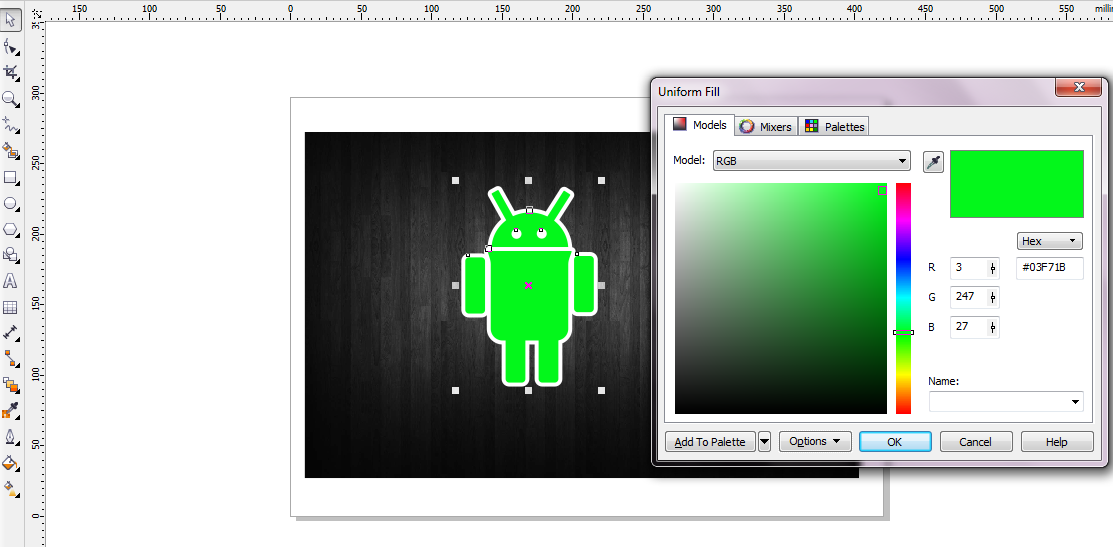This screenshot has height=547, width=1113.
Task: Open the Outline Pen tool
Action: click(11, 436)
